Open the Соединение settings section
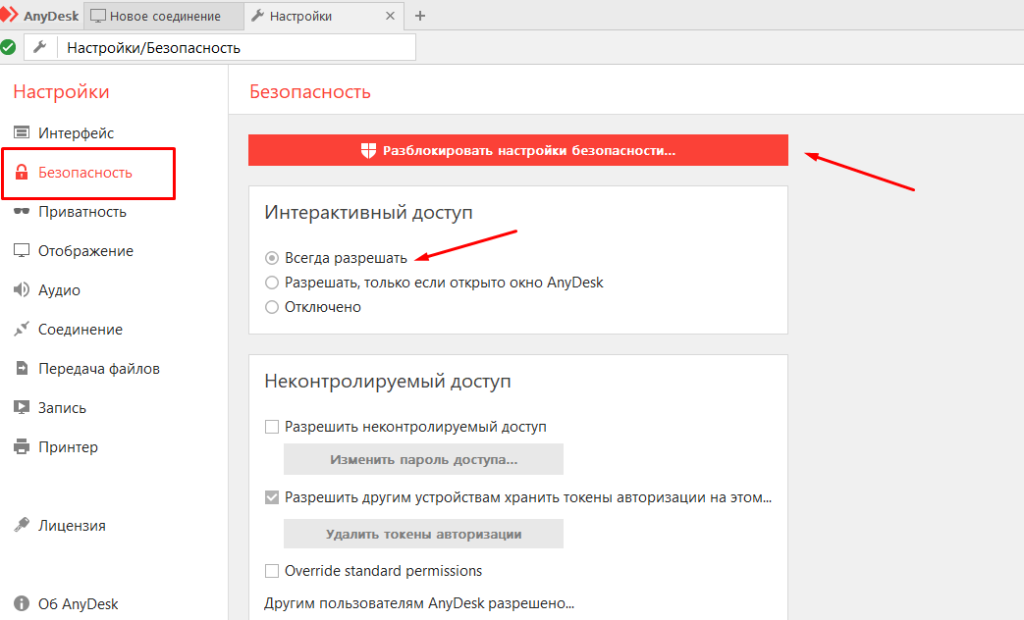1024x620 pixels. (x=80, y=329)
